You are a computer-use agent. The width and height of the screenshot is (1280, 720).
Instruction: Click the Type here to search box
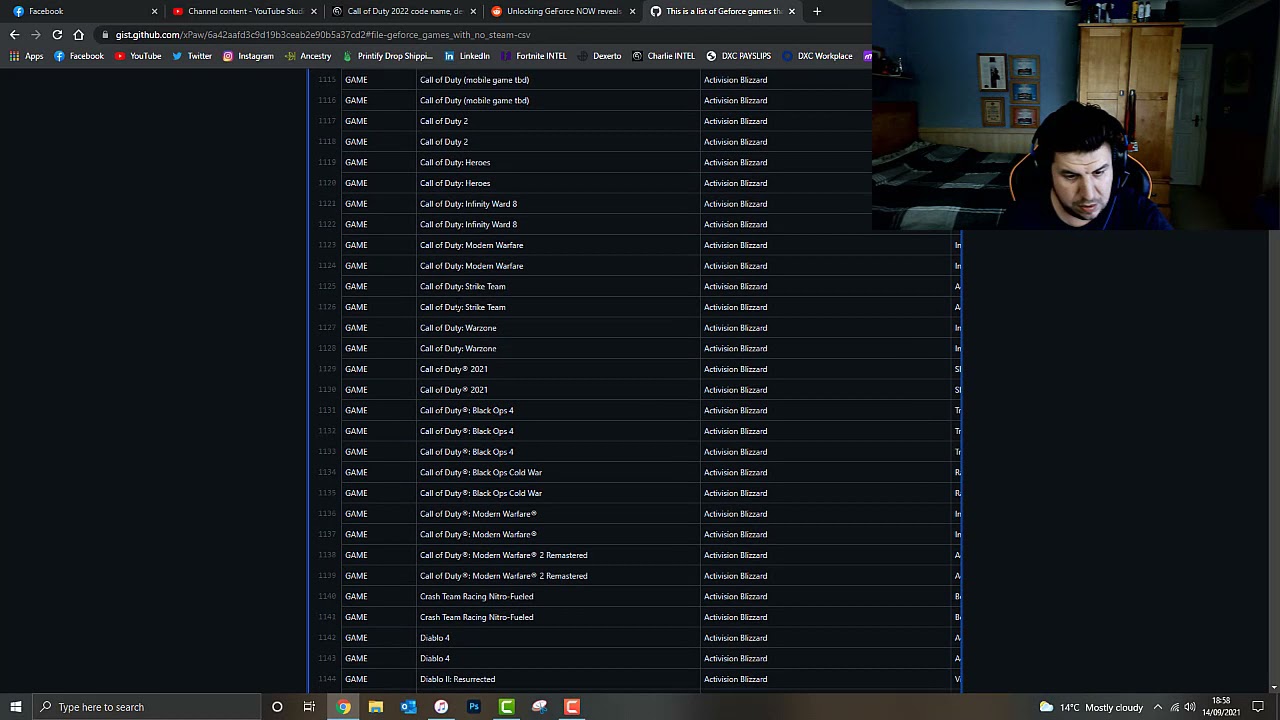(x=146, y=707)
